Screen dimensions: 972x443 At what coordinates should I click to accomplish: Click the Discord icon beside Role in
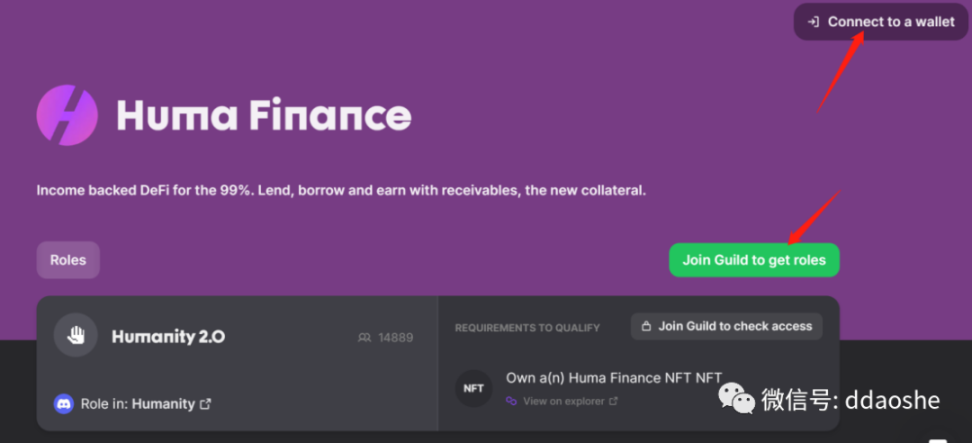(x=64, y=404)
